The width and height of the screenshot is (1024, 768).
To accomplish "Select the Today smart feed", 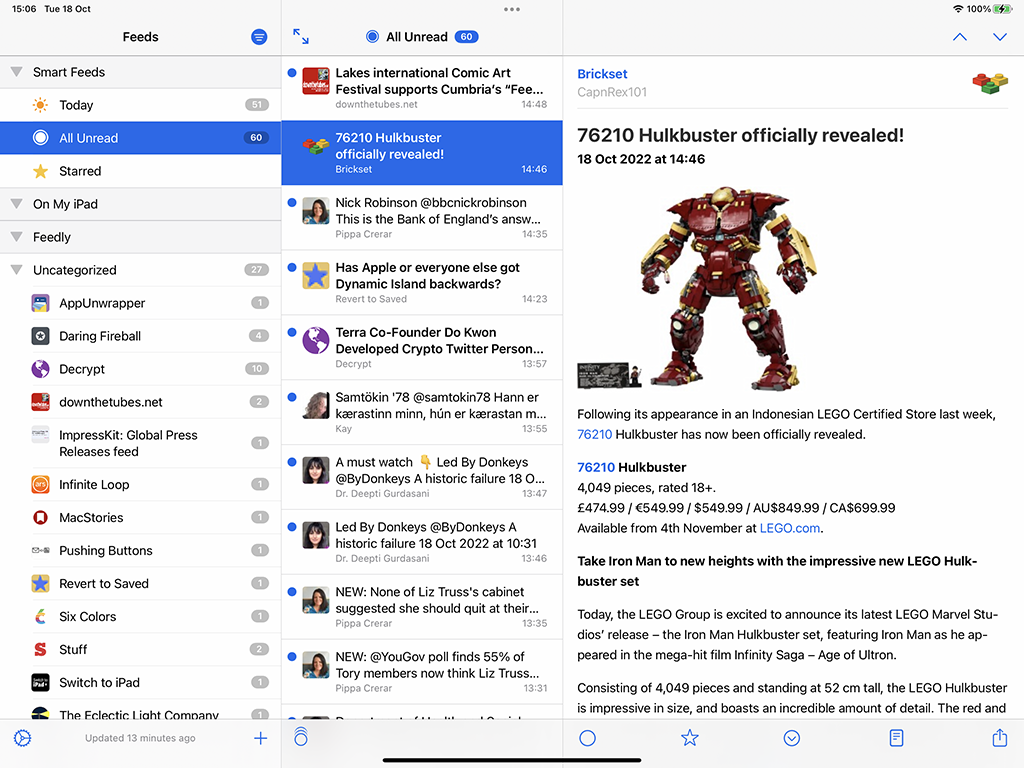I will (140, 105).
